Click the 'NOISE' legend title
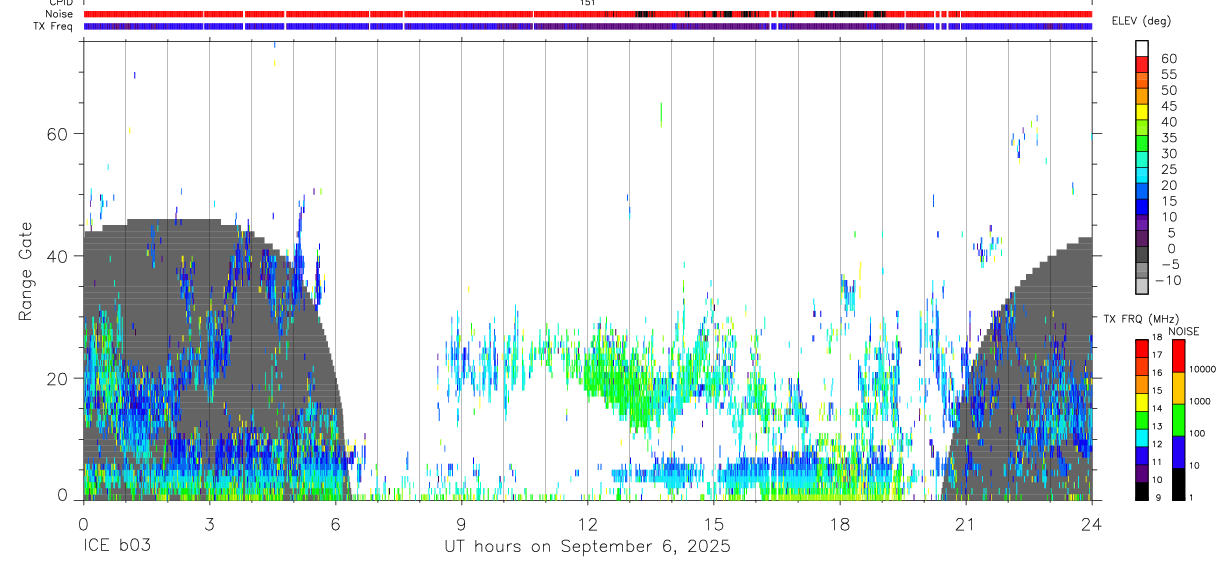 point(1184,331)
